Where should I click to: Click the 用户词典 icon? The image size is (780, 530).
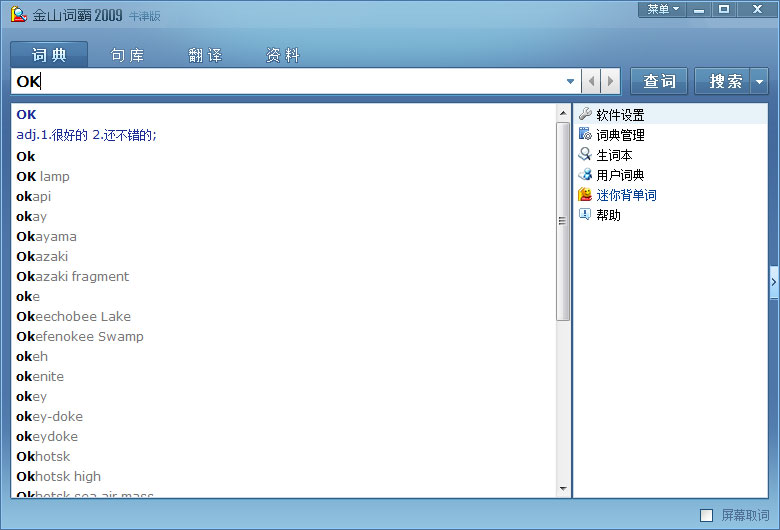click(585, 175)
